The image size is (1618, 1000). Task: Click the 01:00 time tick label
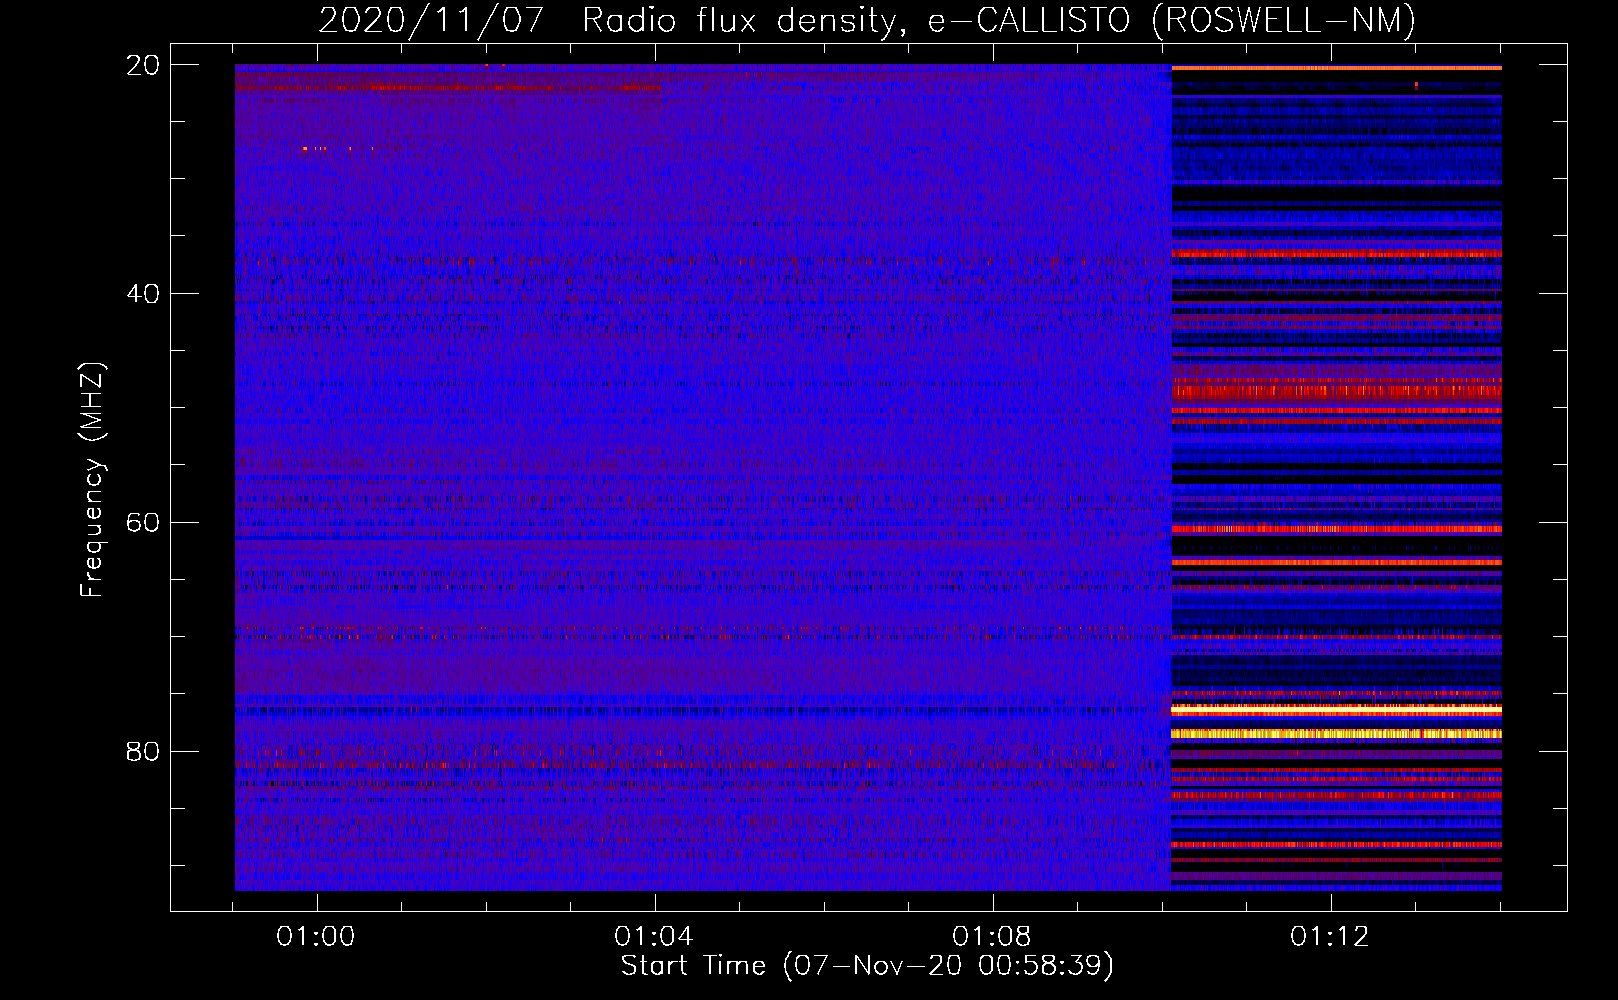316,937
